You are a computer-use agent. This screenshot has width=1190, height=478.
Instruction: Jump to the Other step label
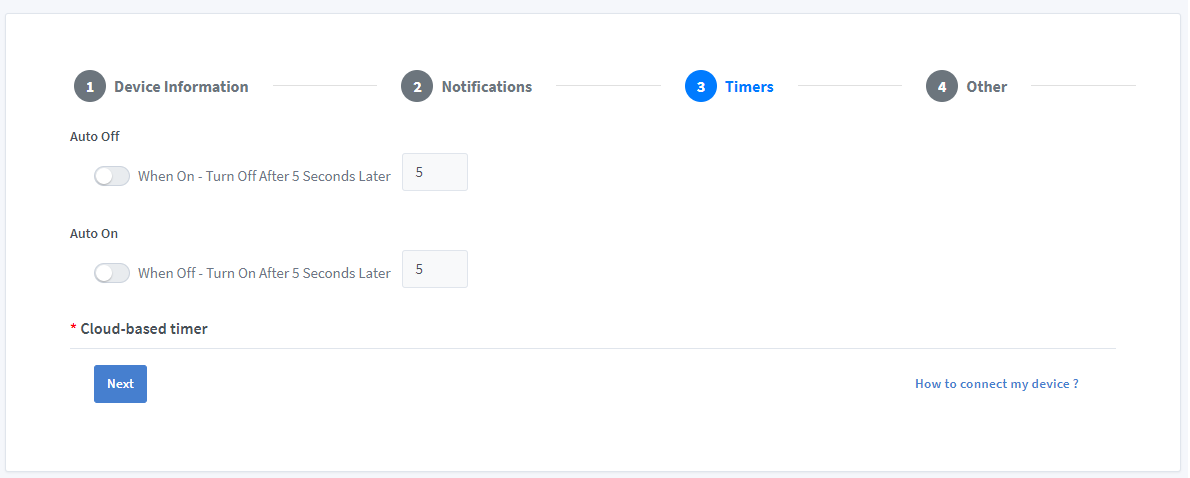987,86
